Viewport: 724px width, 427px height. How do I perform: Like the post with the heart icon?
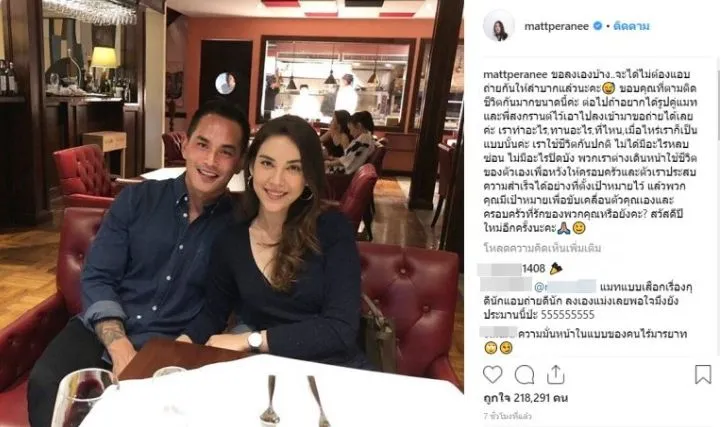point(492,374)
